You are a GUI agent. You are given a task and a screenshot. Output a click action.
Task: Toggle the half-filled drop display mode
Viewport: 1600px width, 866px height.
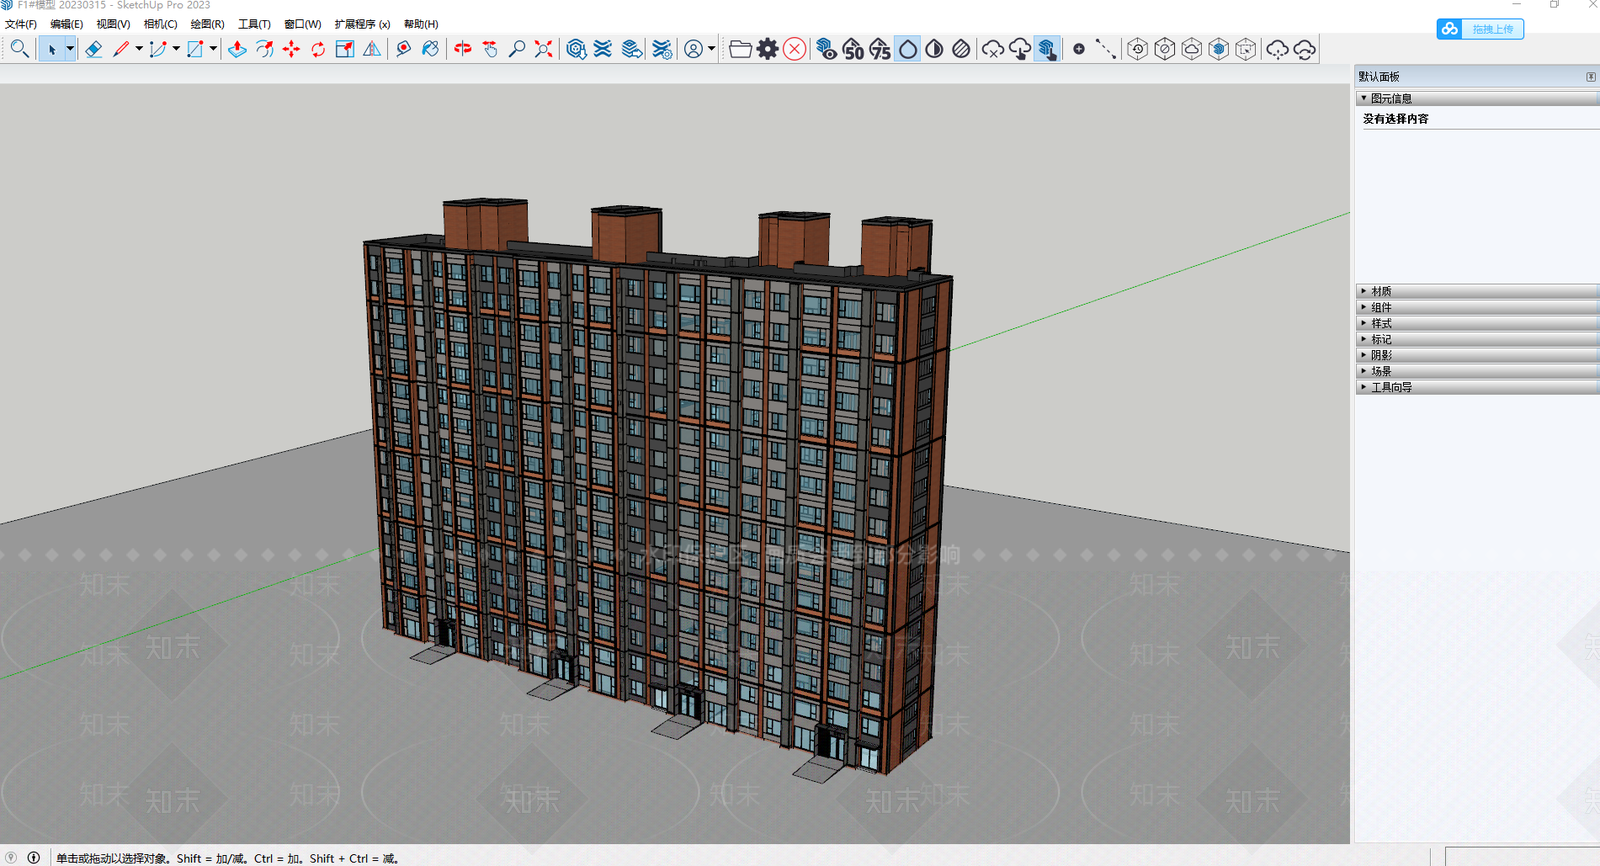[934, 49]
